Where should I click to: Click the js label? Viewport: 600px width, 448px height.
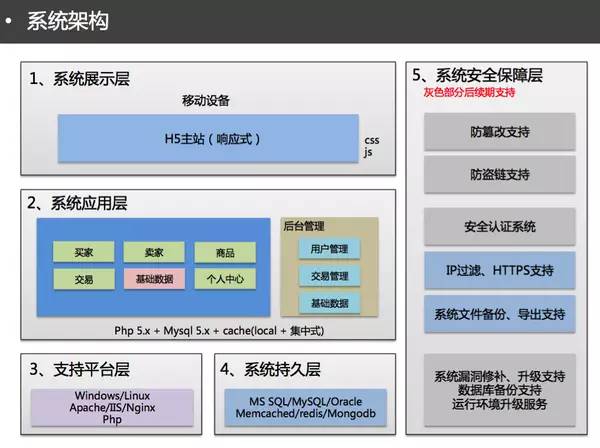[368, 152]
